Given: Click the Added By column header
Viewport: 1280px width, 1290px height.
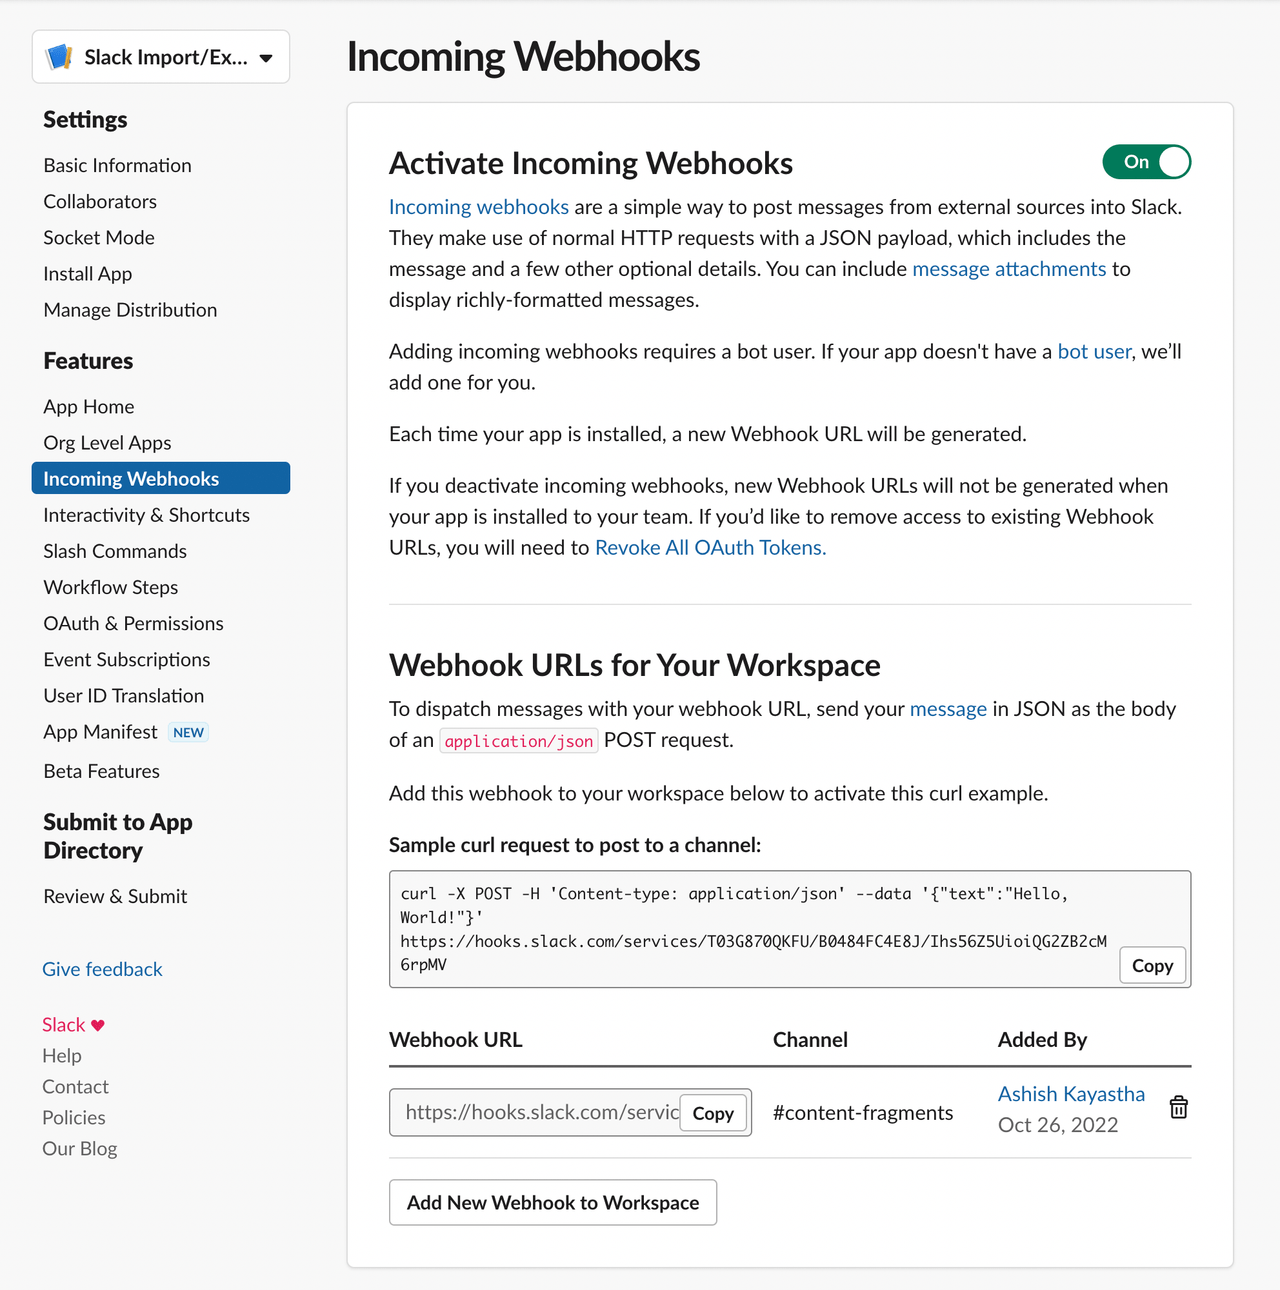Looking at the screenshot, I should click(1042, 1039).
